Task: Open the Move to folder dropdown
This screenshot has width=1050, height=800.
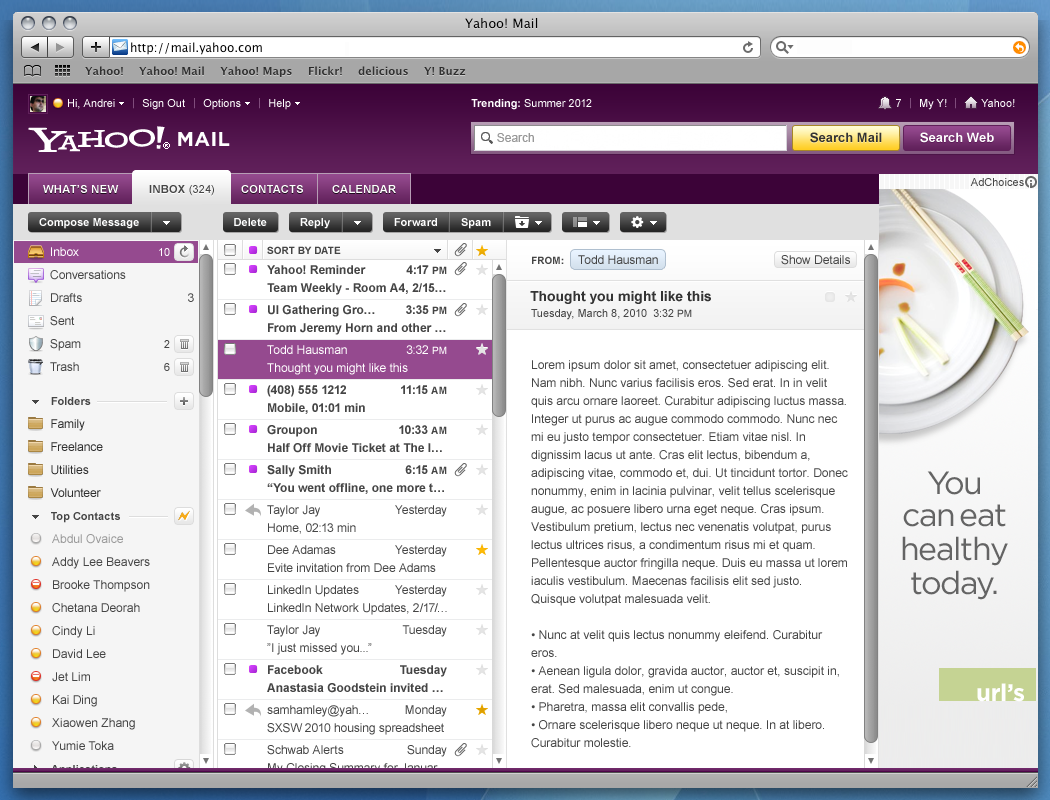Action: click(528, 222)
